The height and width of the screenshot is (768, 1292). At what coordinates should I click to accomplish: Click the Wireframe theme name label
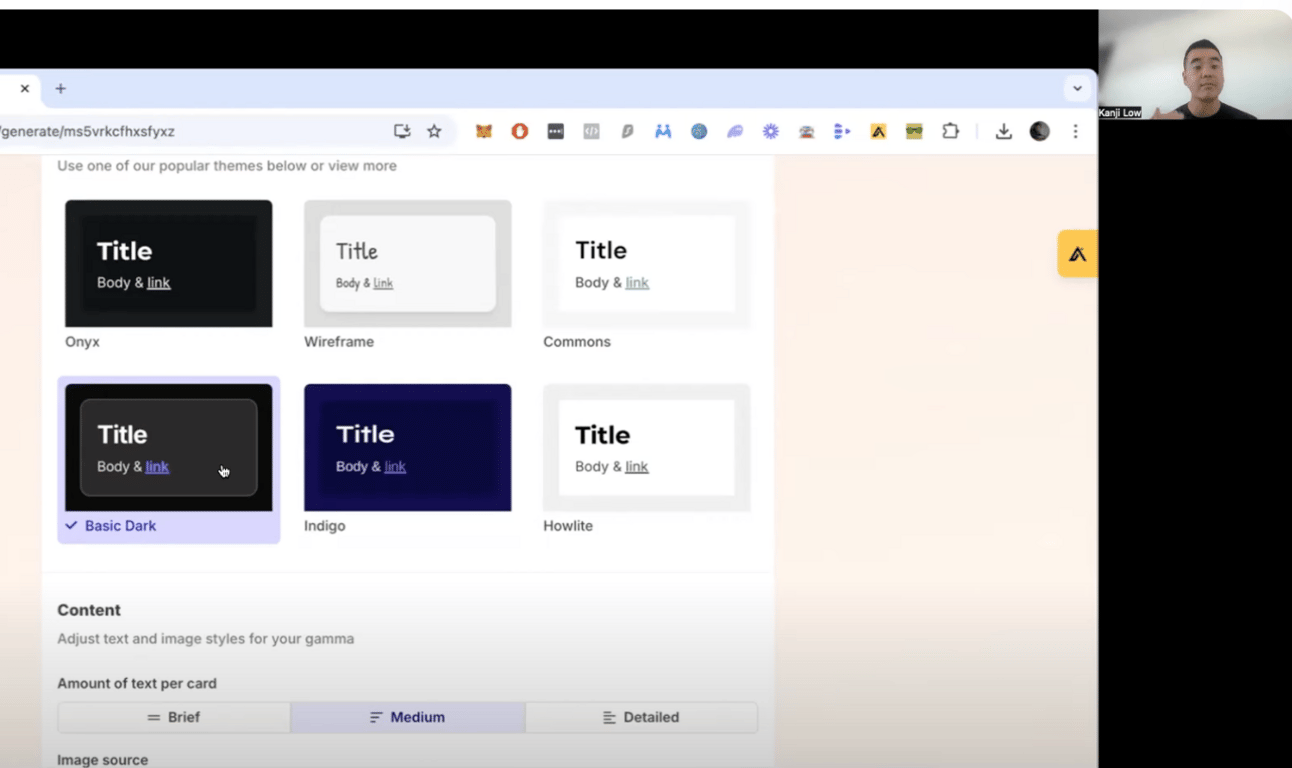(x=339, y=342)
